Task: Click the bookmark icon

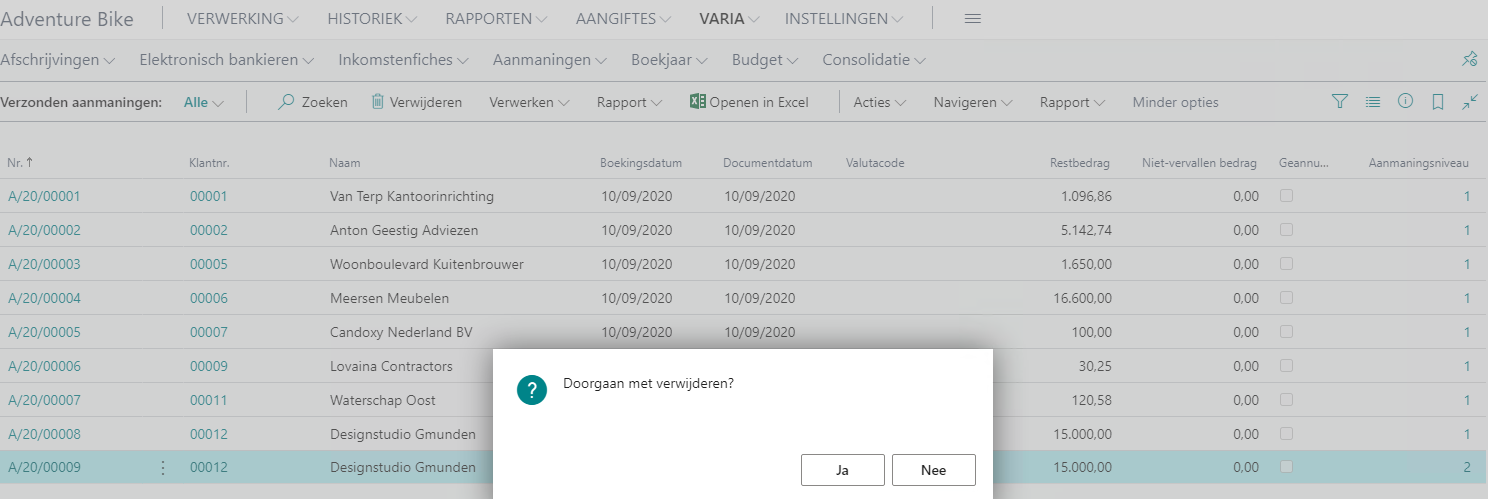Action: (1437, 102)
